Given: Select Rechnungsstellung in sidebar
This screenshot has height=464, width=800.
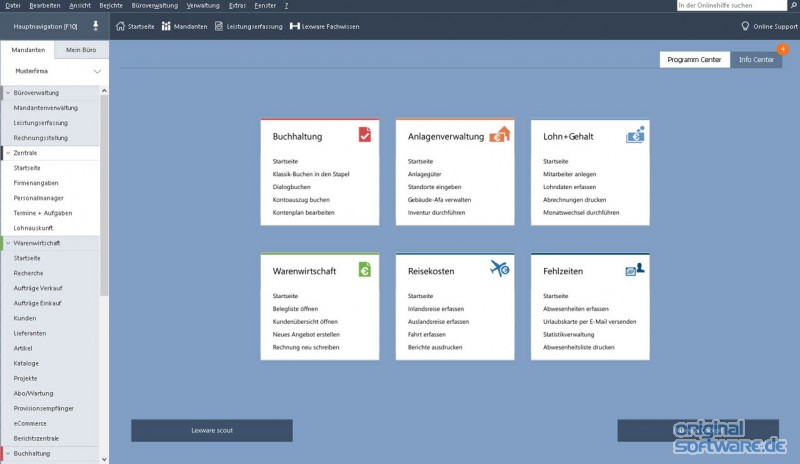Looking at the screenshot, I should click(x=41, y=138).
